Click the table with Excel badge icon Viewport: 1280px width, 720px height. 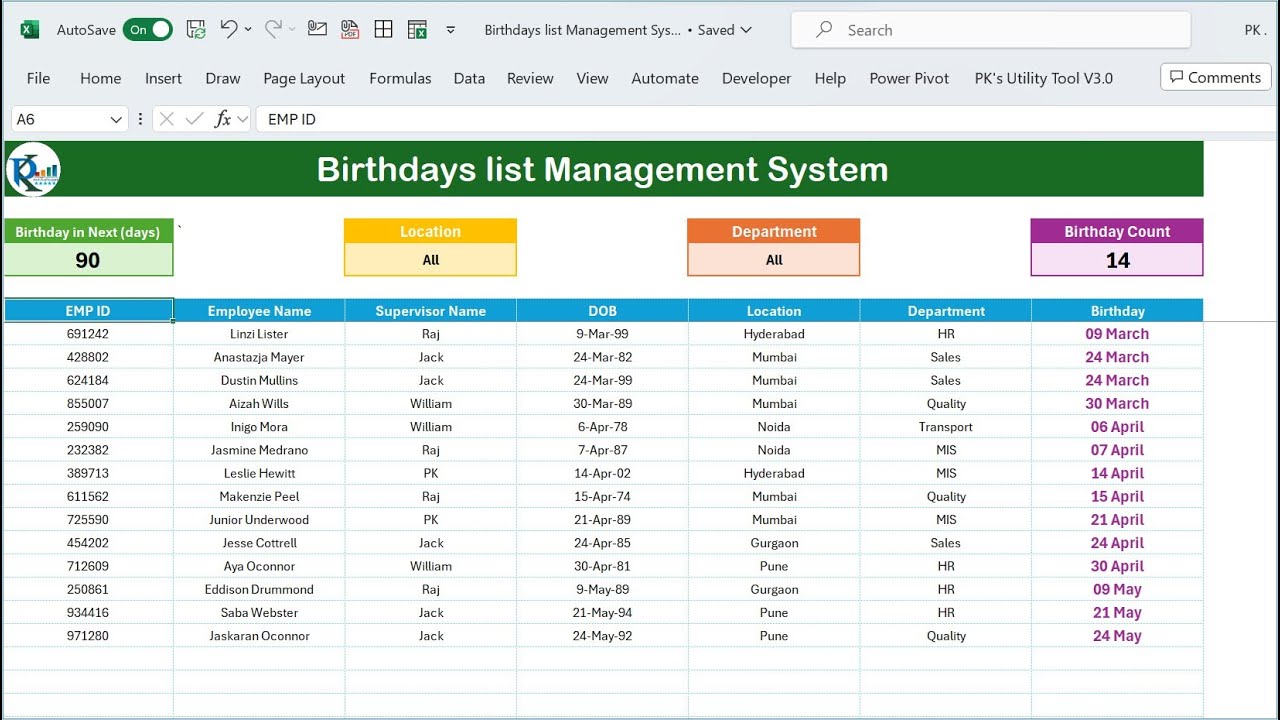[x=417, y=30]
